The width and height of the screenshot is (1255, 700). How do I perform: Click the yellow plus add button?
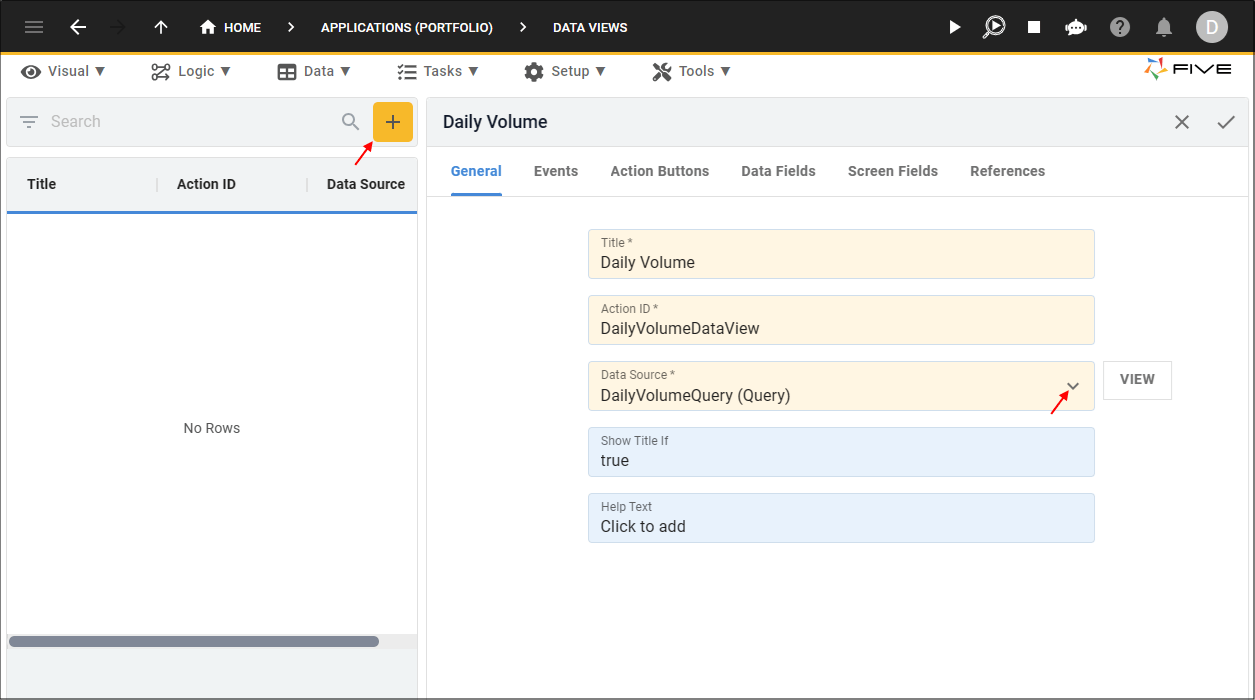(393, 122)
